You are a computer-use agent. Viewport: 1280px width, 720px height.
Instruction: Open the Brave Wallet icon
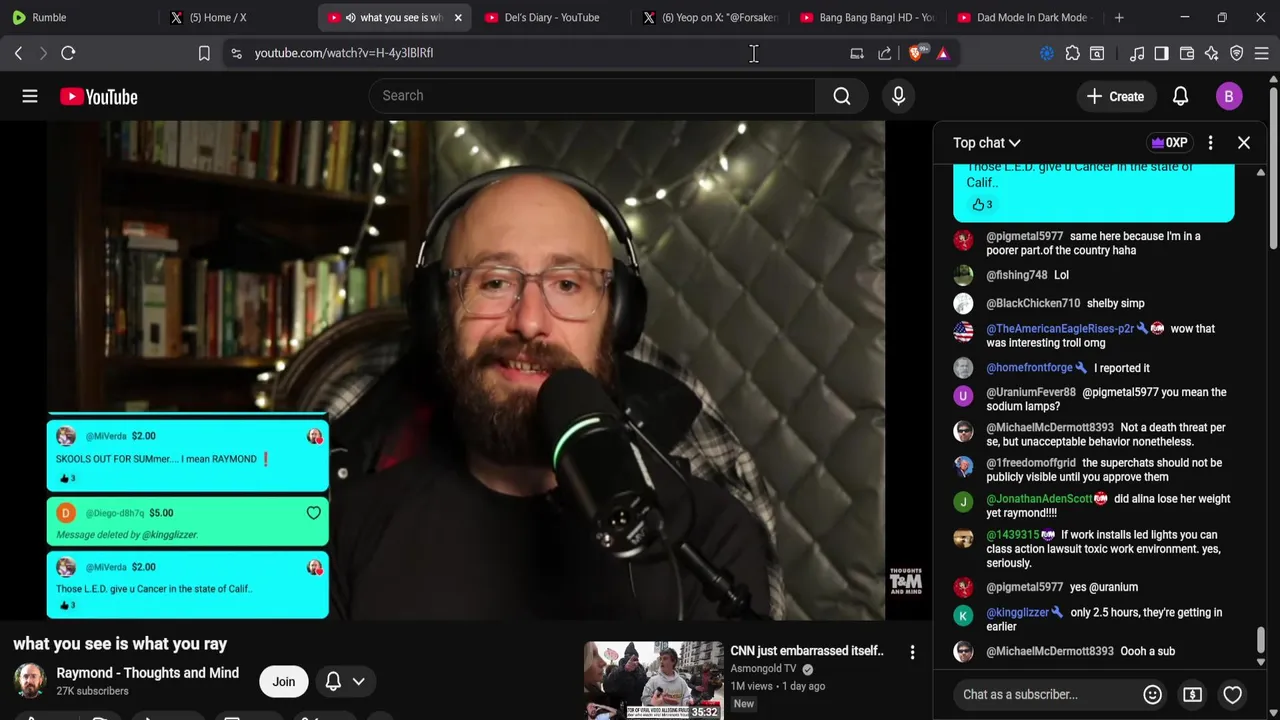[x=1187, y=53]
